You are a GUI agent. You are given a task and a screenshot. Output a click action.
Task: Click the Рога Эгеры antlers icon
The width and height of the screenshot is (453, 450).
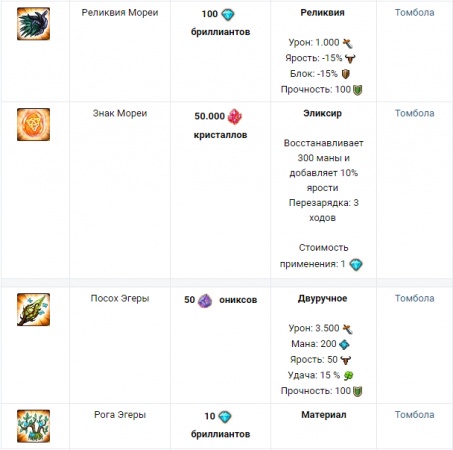click(33, 426)
